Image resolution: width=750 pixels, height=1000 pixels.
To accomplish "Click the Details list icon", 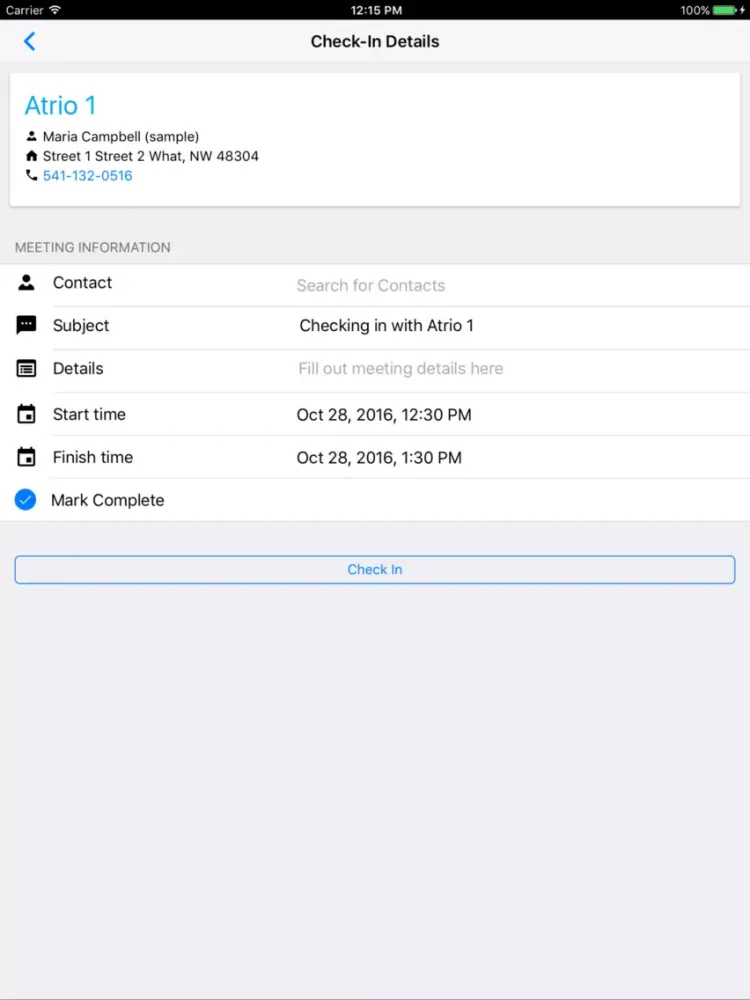I will coord(26,368).
